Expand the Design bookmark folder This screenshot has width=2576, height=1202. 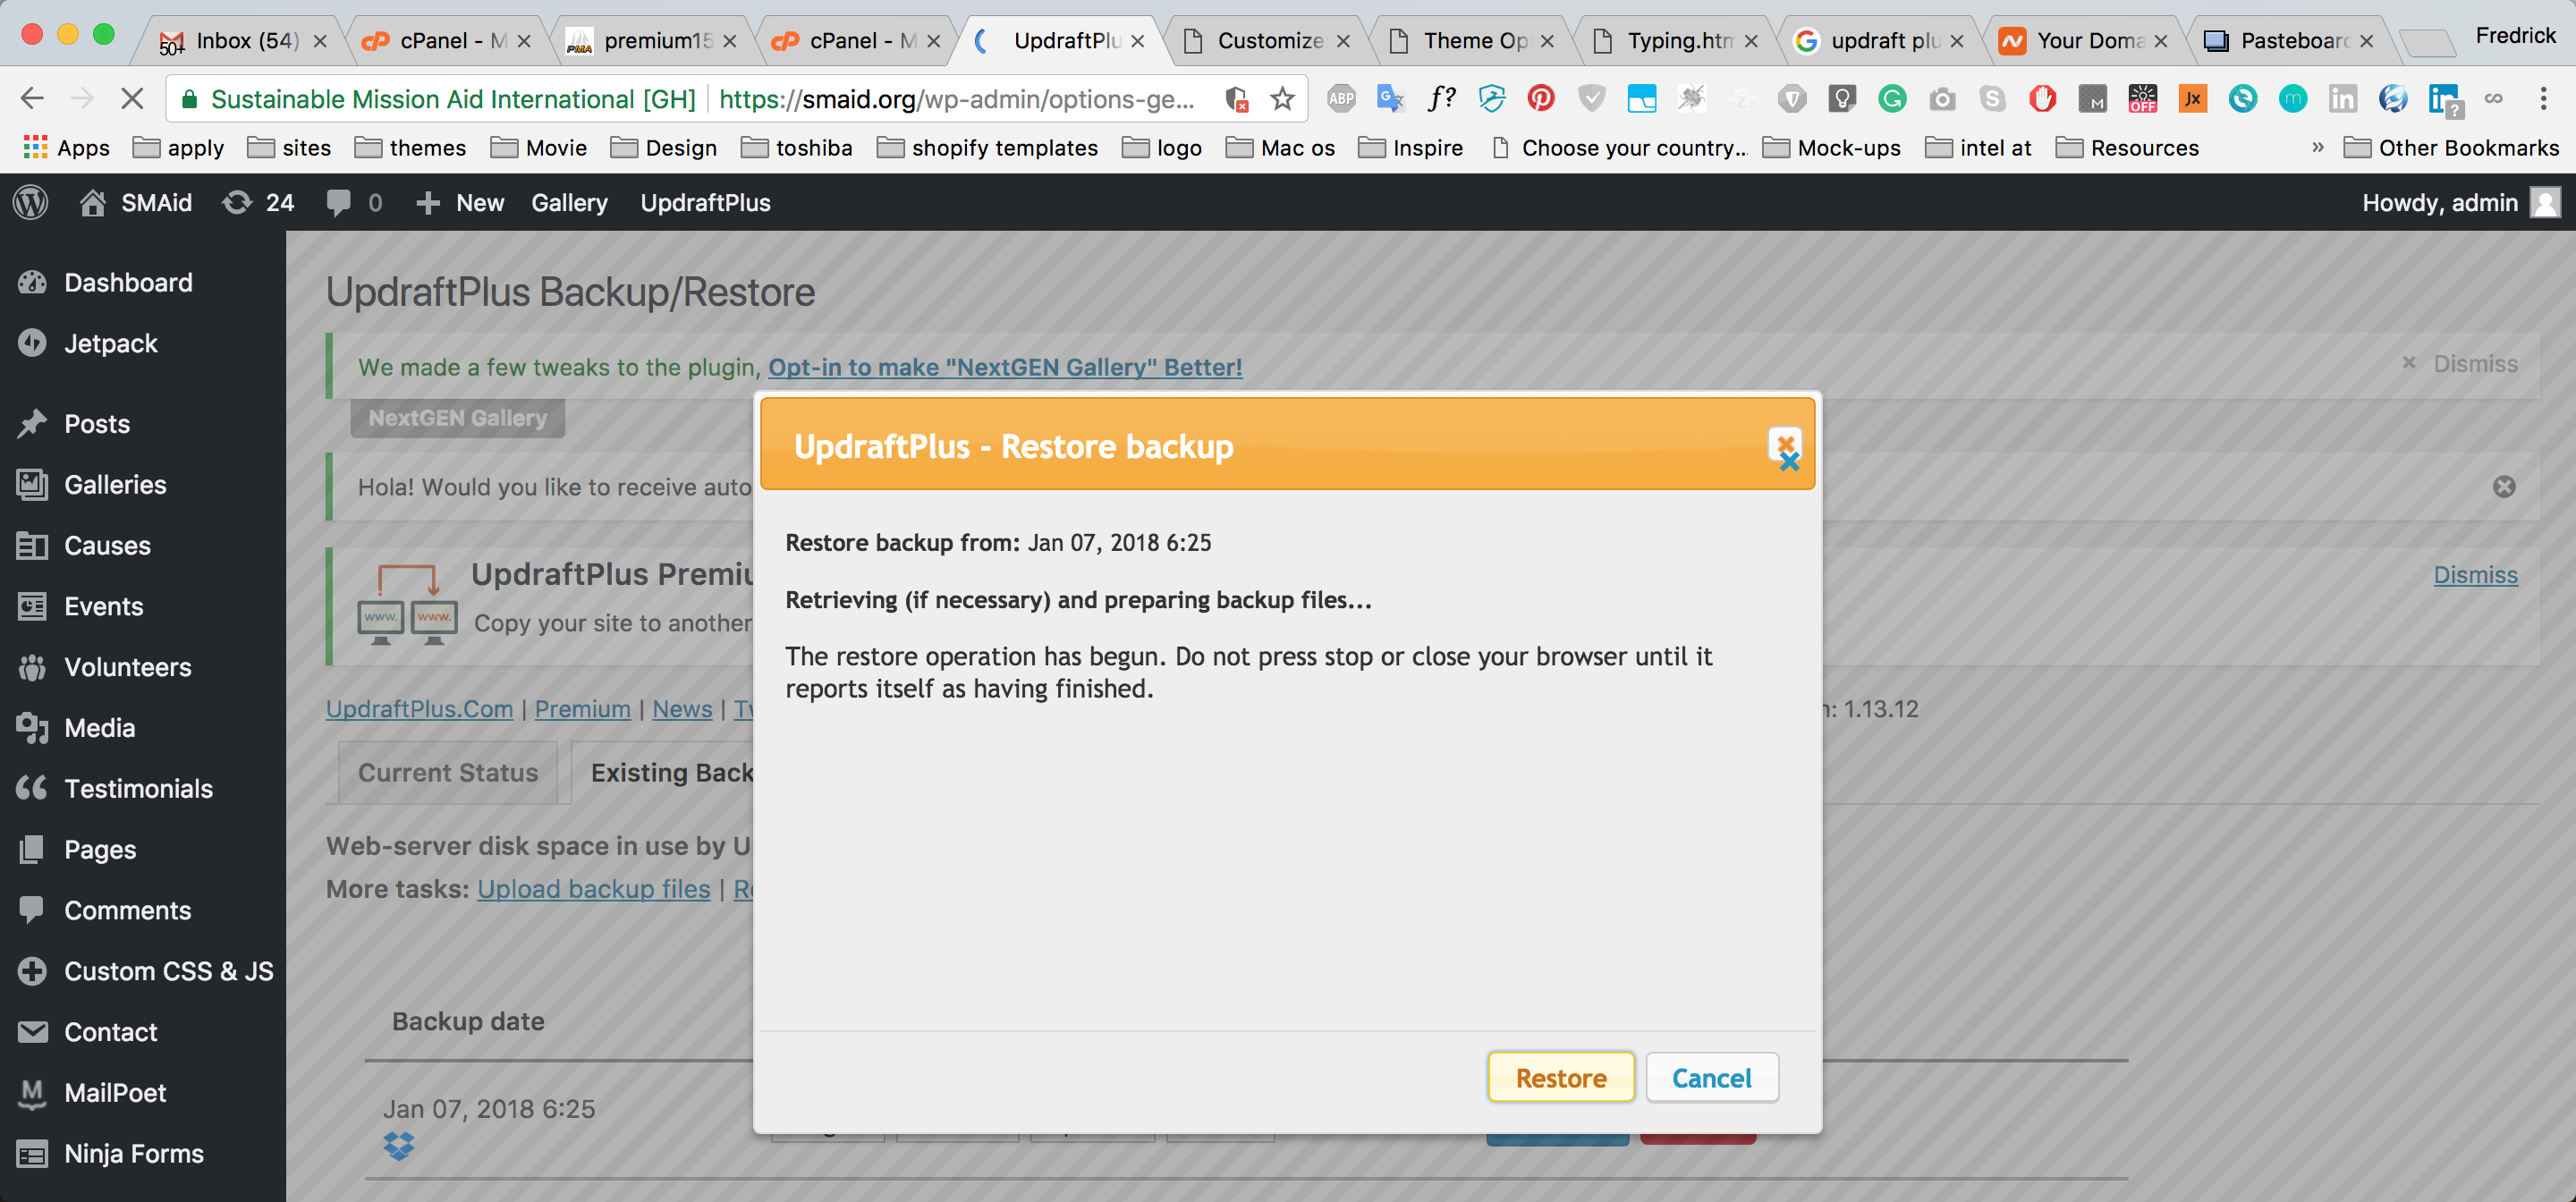tap(664, 148)
